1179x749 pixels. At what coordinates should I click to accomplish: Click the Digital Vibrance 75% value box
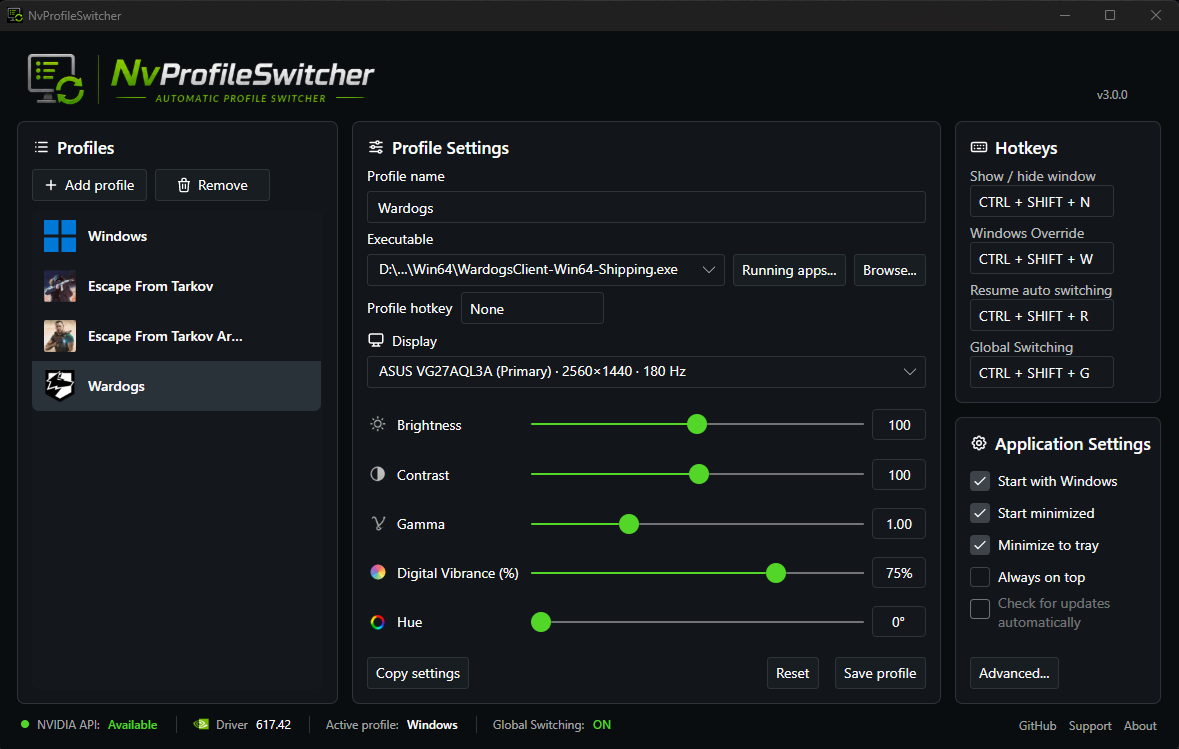899,573
